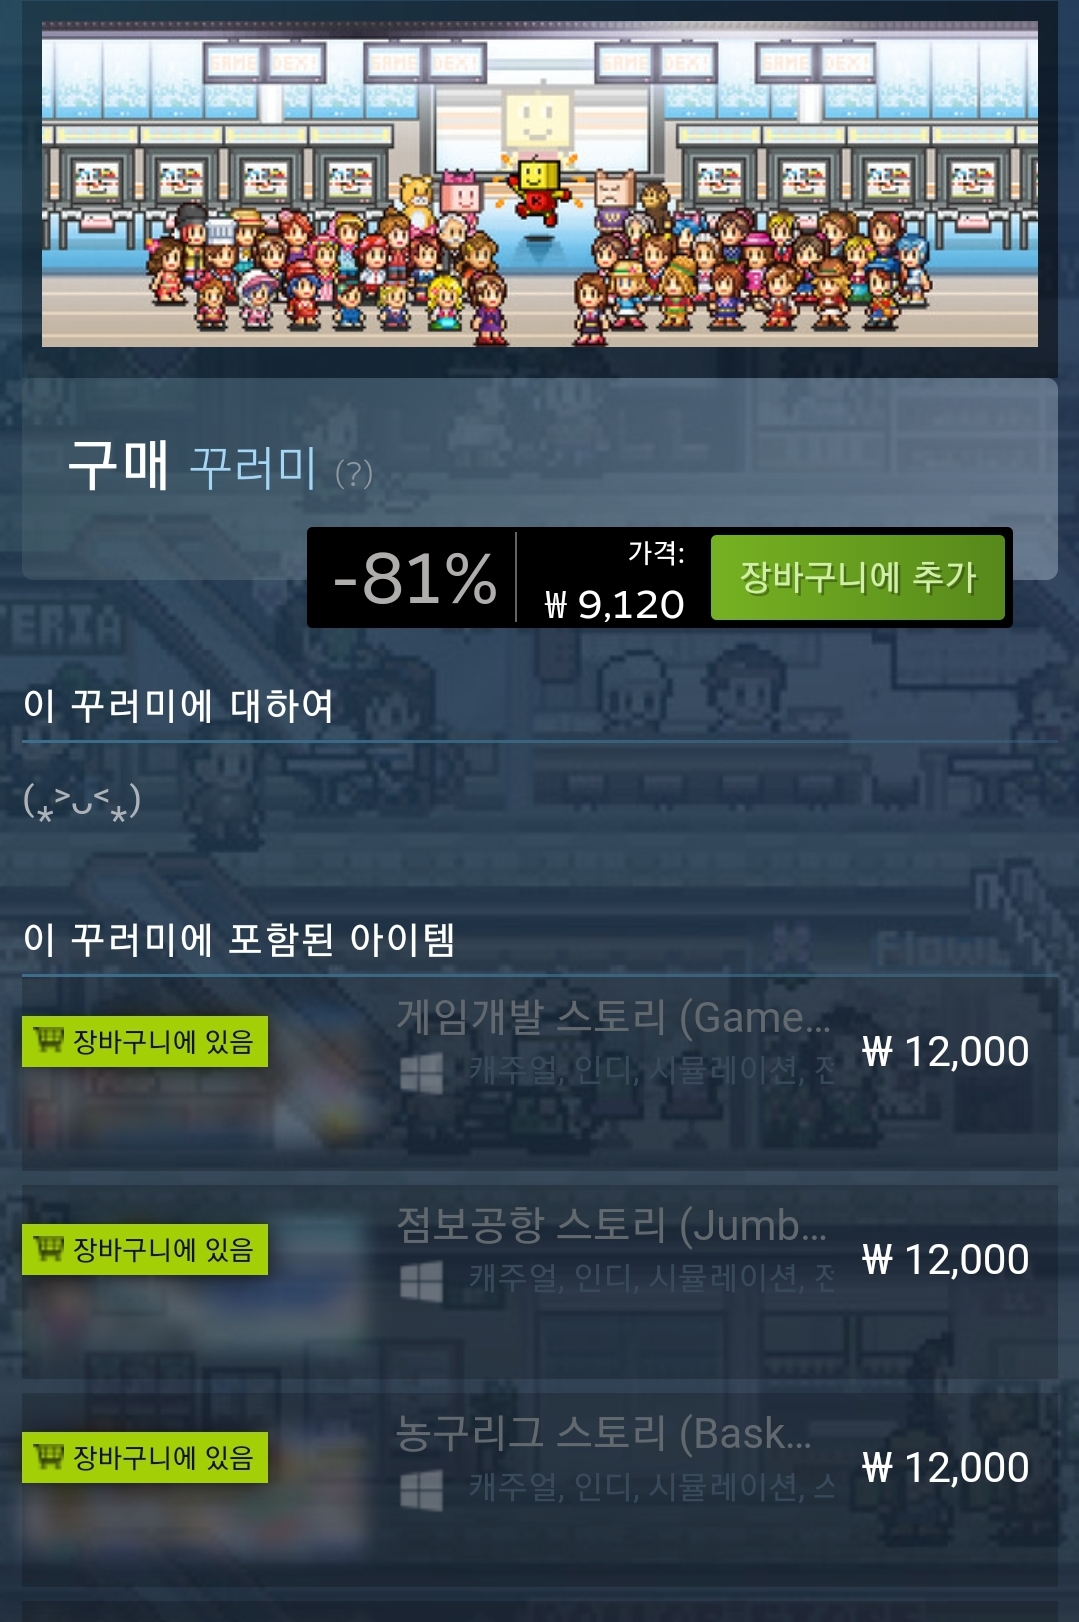Click 장바구니에 있음 badge on 점보공항 스토리

145,1249
